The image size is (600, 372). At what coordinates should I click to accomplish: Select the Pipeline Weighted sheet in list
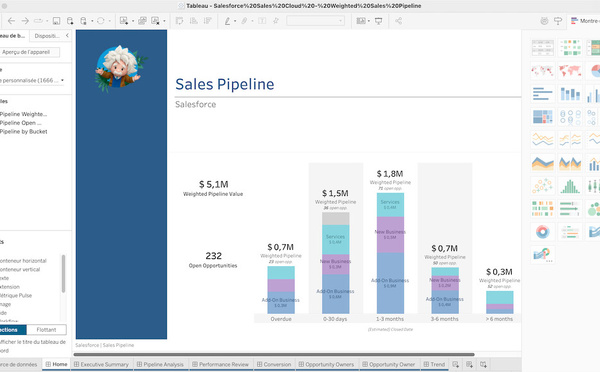(23, 114)
